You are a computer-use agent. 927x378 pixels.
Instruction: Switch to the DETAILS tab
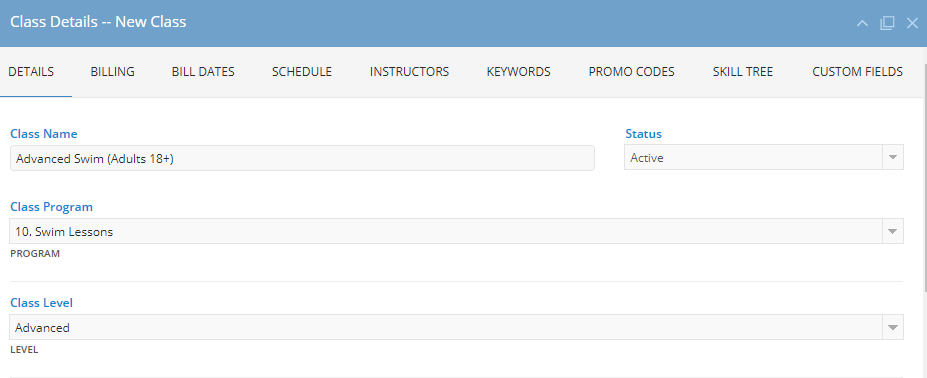31,72
